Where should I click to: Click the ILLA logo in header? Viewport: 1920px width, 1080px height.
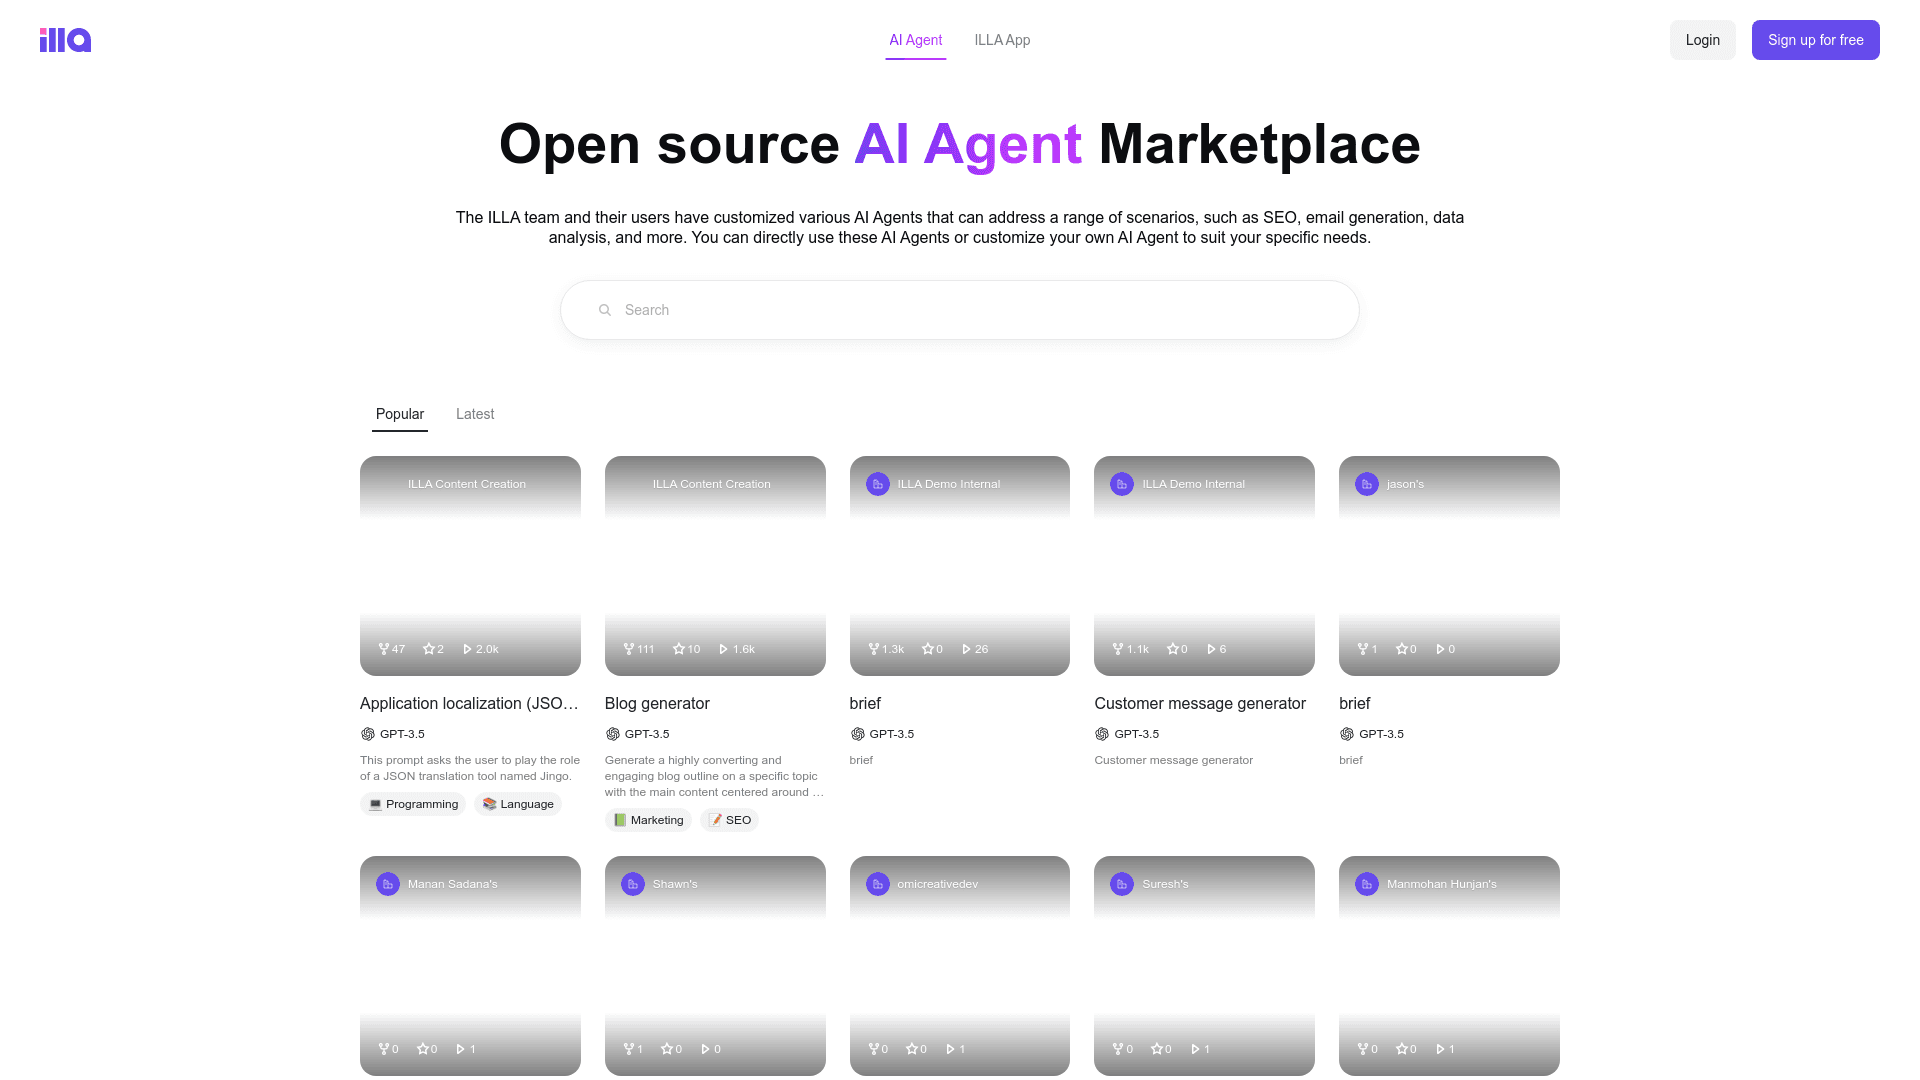click(65, 40)
